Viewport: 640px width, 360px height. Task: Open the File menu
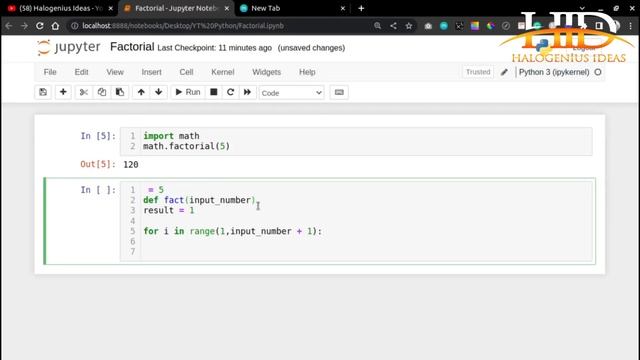pos(50,72)
